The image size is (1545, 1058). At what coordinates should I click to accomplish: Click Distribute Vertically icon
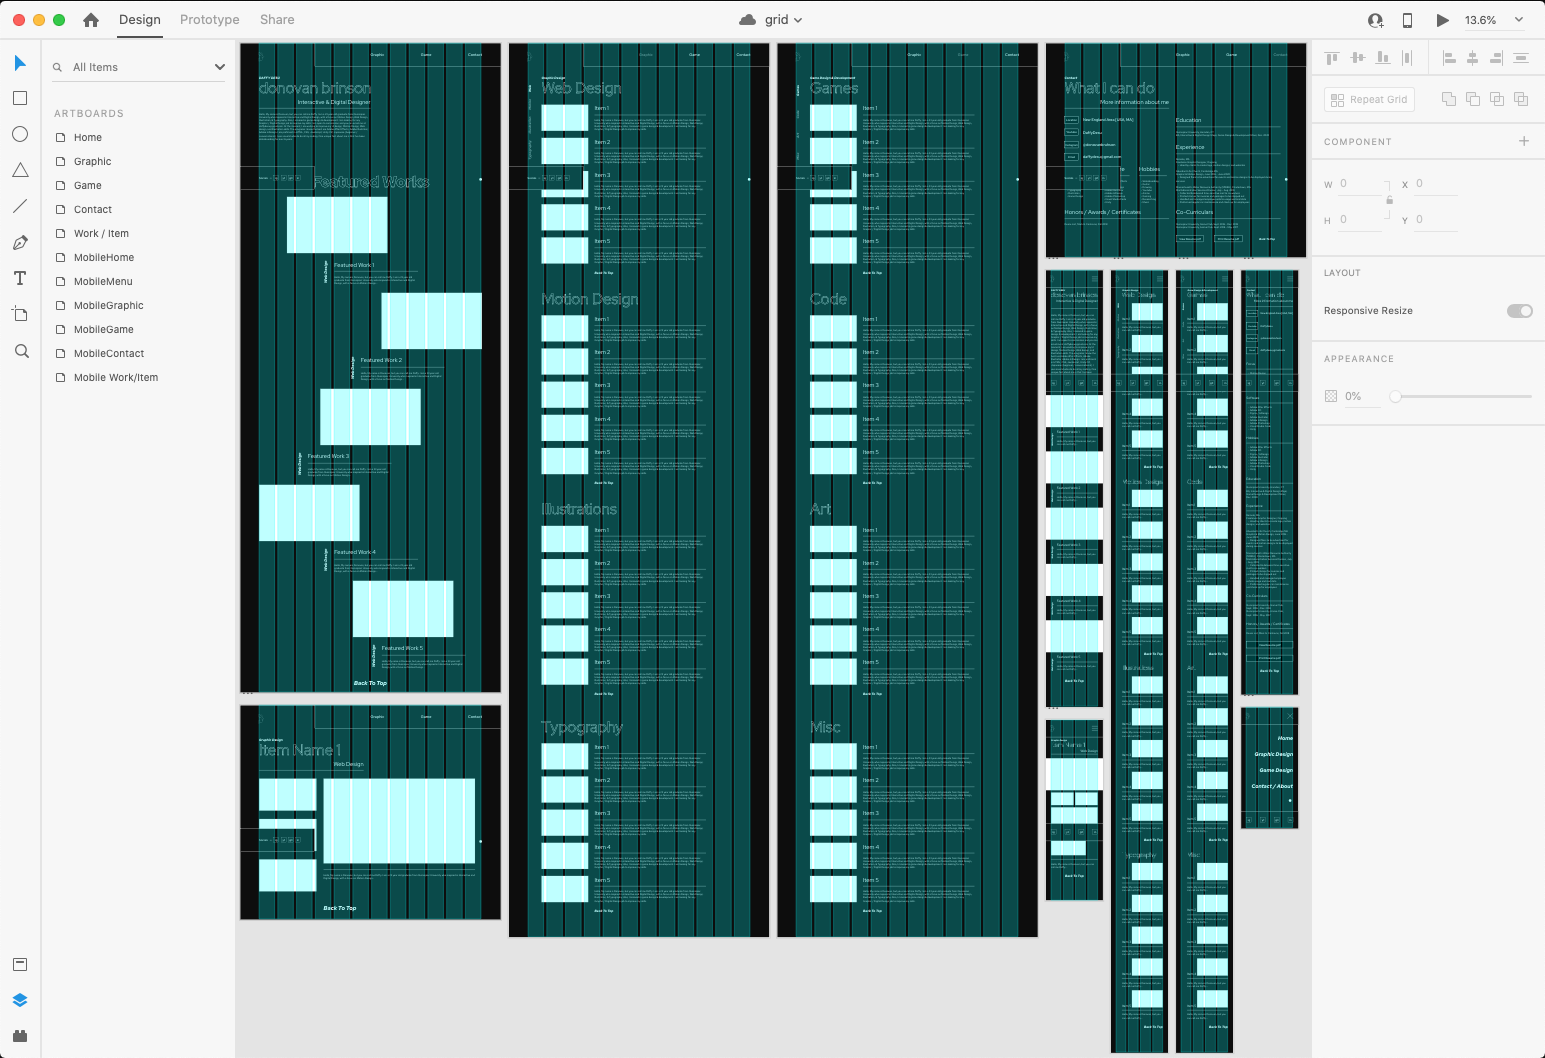pos(1521,58)
